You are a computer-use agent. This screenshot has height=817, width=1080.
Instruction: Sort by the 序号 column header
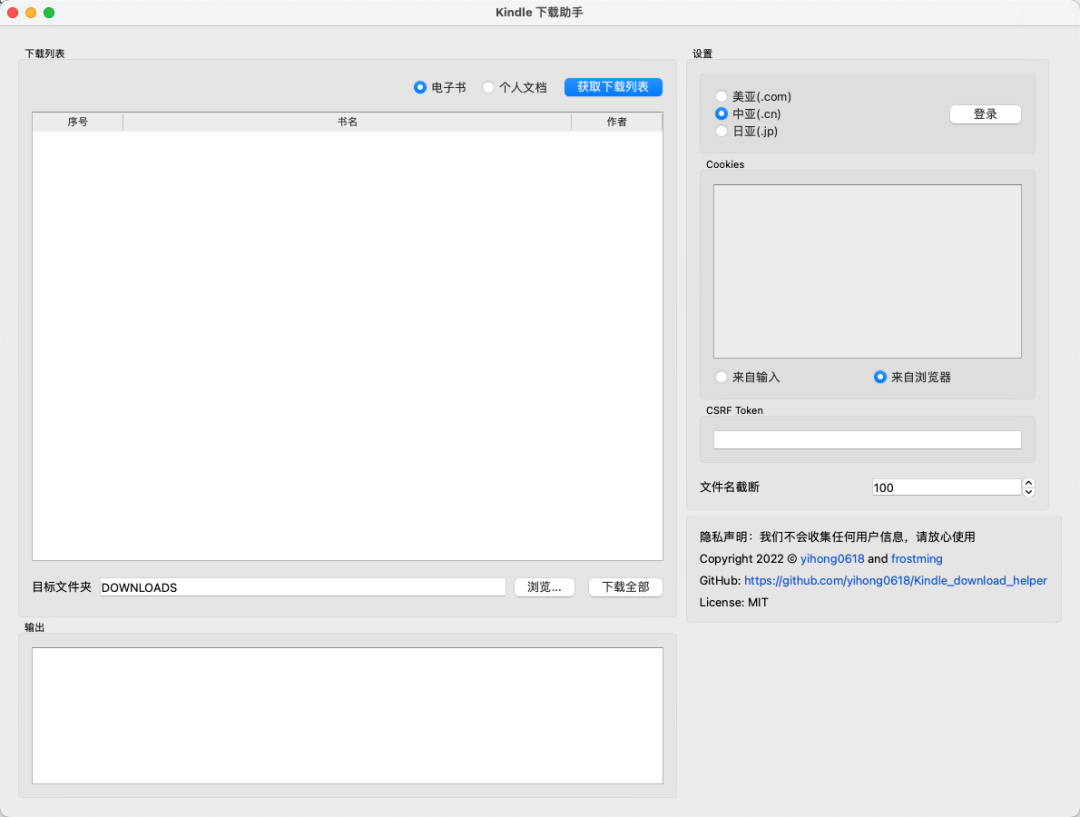point(78,122)
